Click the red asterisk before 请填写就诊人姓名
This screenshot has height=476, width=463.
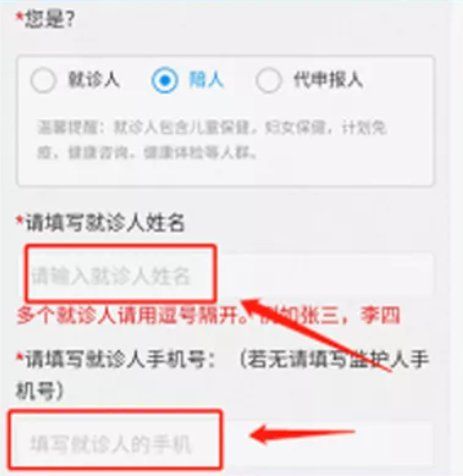point(20,220)
